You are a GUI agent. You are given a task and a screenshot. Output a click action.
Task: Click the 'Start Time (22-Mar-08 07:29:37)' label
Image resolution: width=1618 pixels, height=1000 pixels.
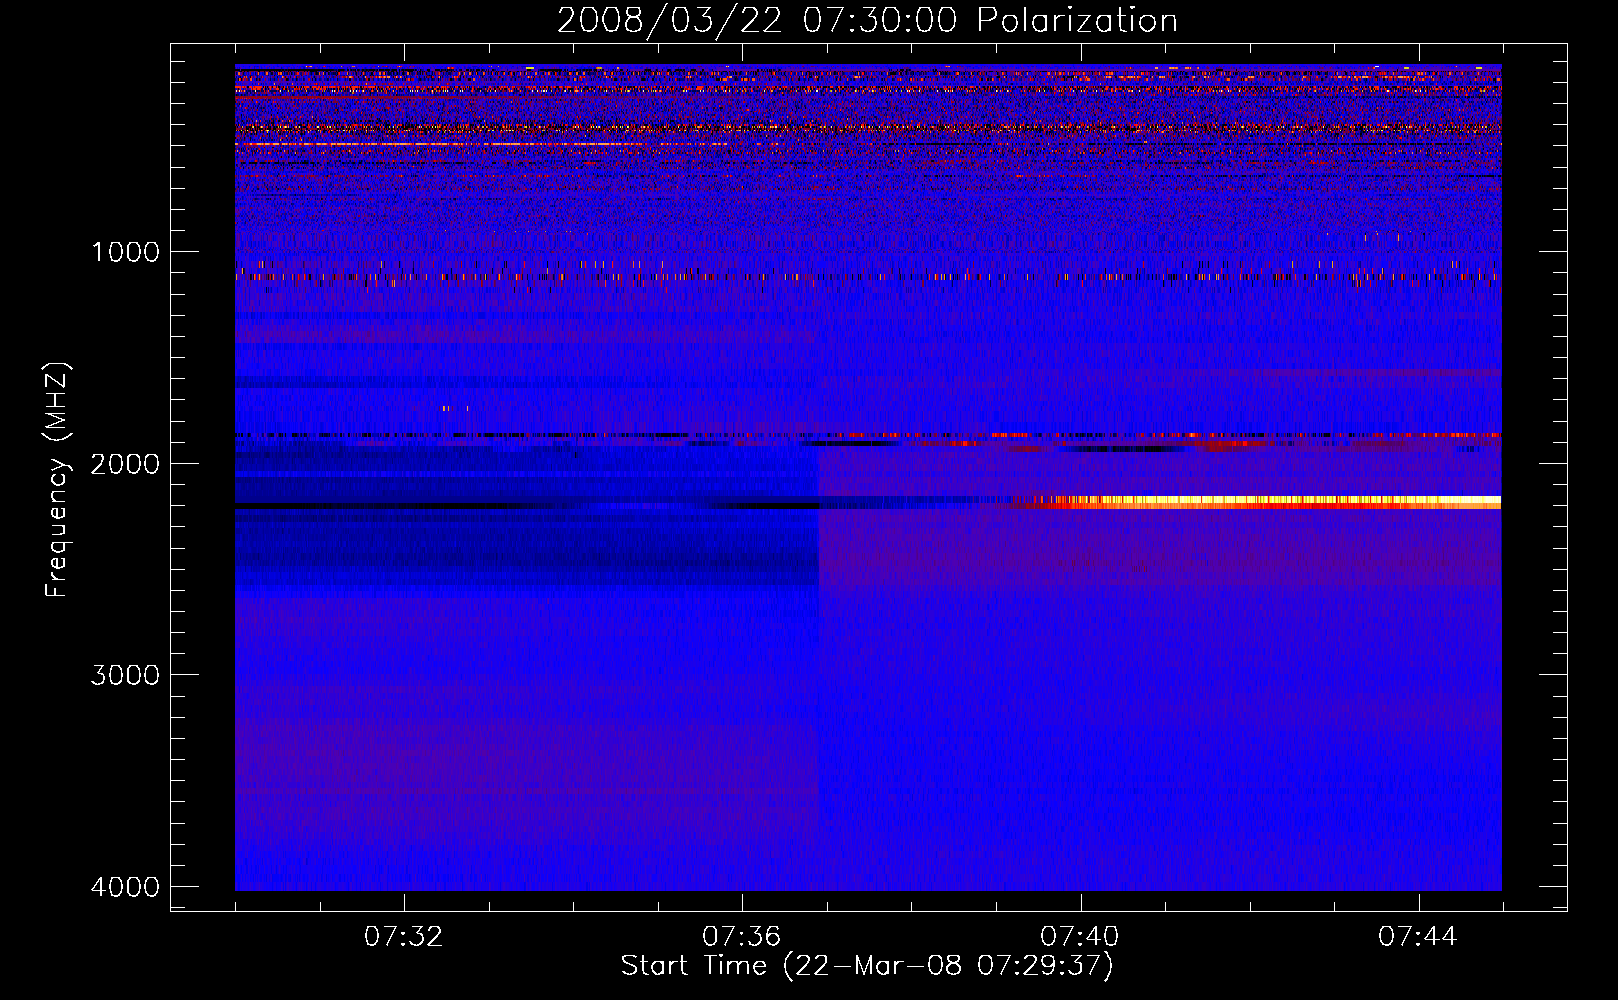(x=867, y=966)
